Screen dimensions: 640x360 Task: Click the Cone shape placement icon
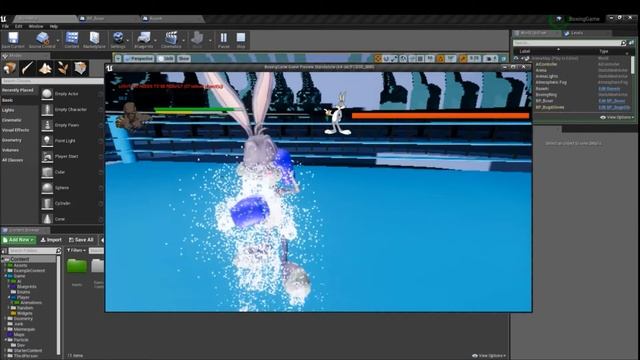[47, 219]
